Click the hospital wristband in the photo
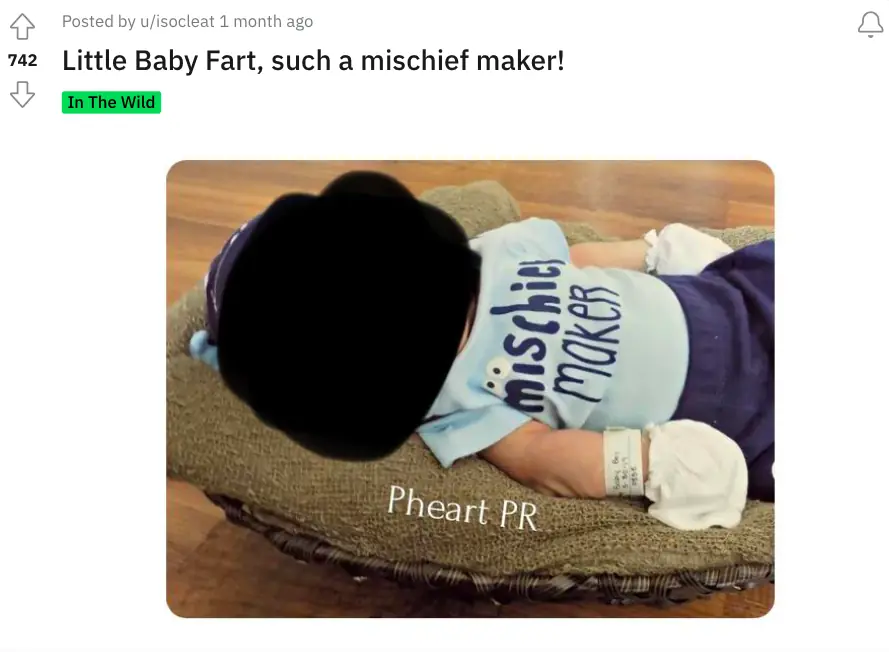 pos(623,463)
